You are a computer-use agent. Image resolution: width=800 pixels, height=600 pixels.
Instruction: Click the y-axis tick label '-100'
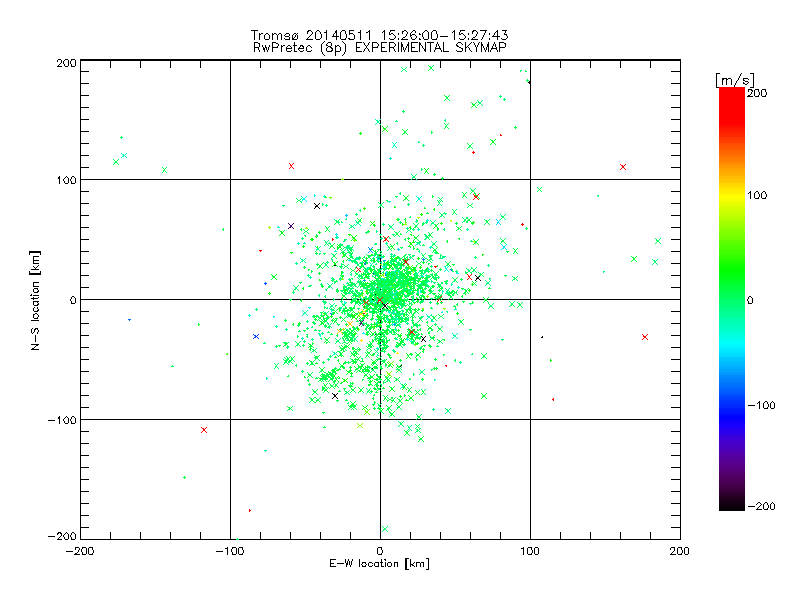(62, 420)
